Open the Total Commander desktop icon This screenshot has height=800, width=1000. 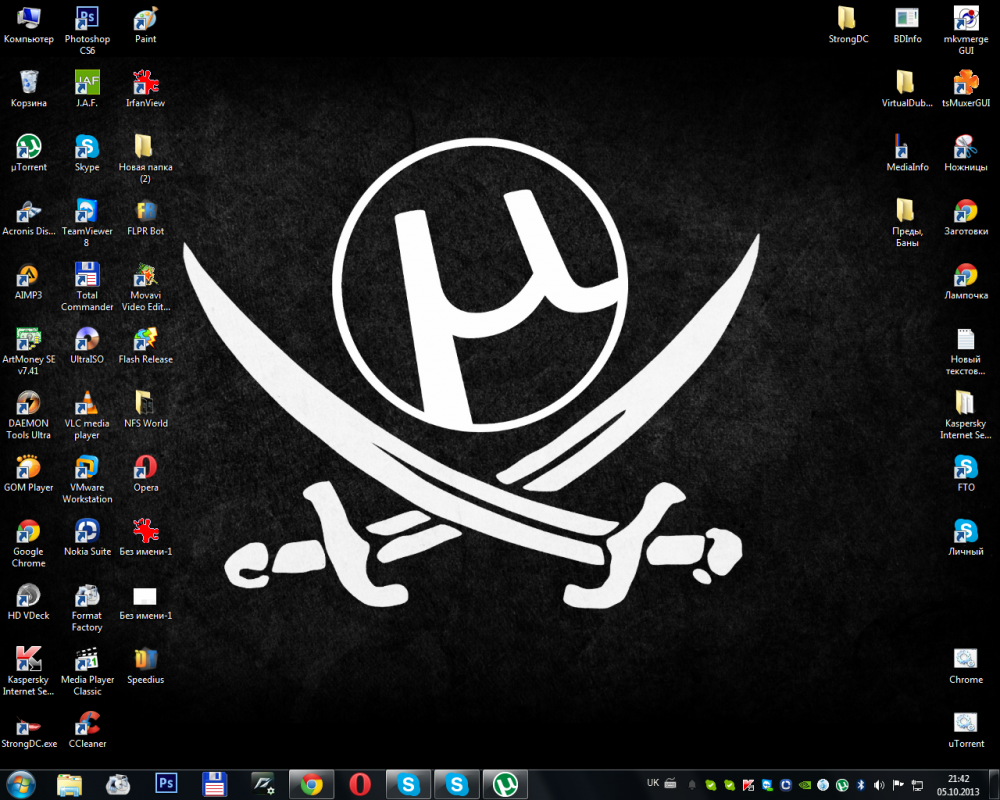87,275
